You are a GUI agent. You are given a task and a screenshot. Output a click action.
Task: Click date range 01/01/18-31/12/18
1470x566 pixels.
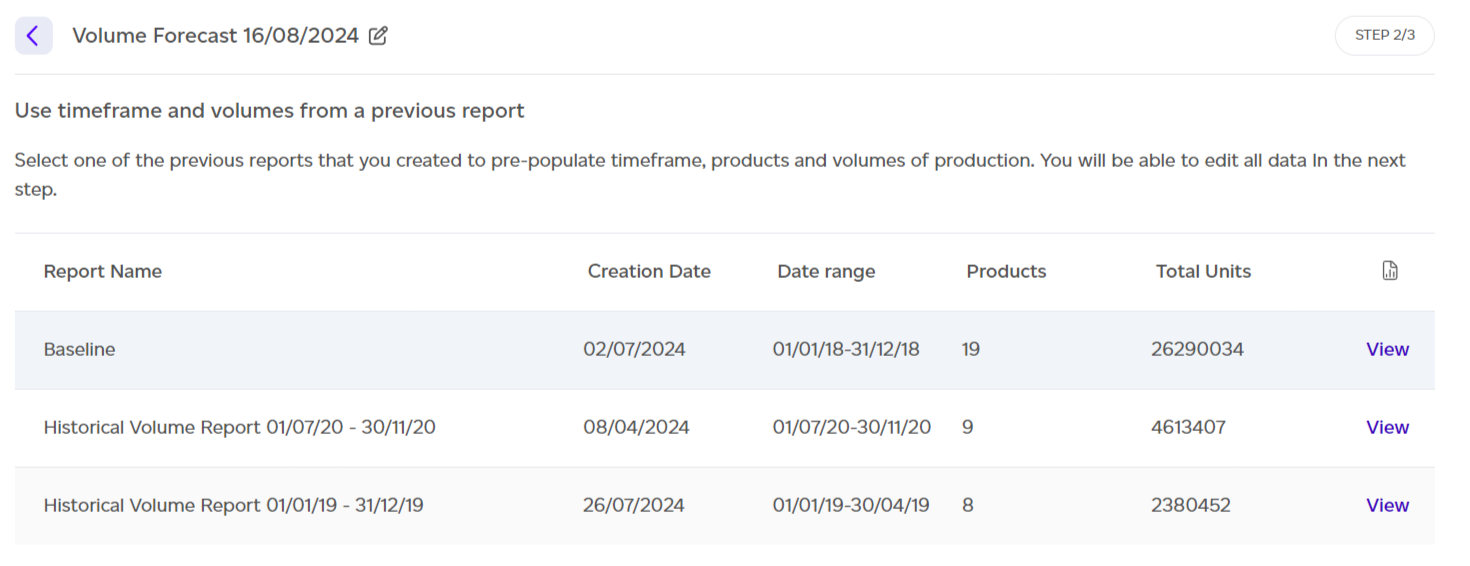(x=846, y=349)
